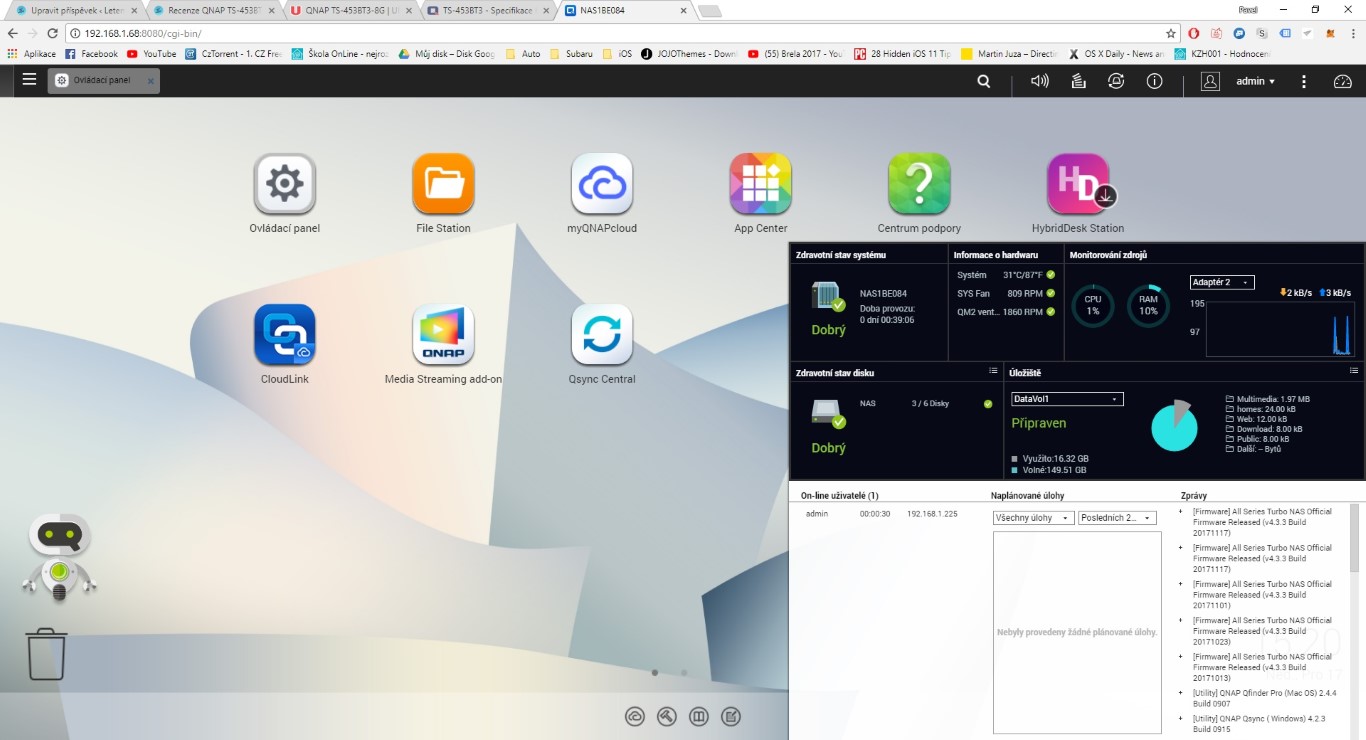Open the QNAP Qsync (Windows) 4.2.3 message
This screenshot has width=1366, height=740.
1261,725
